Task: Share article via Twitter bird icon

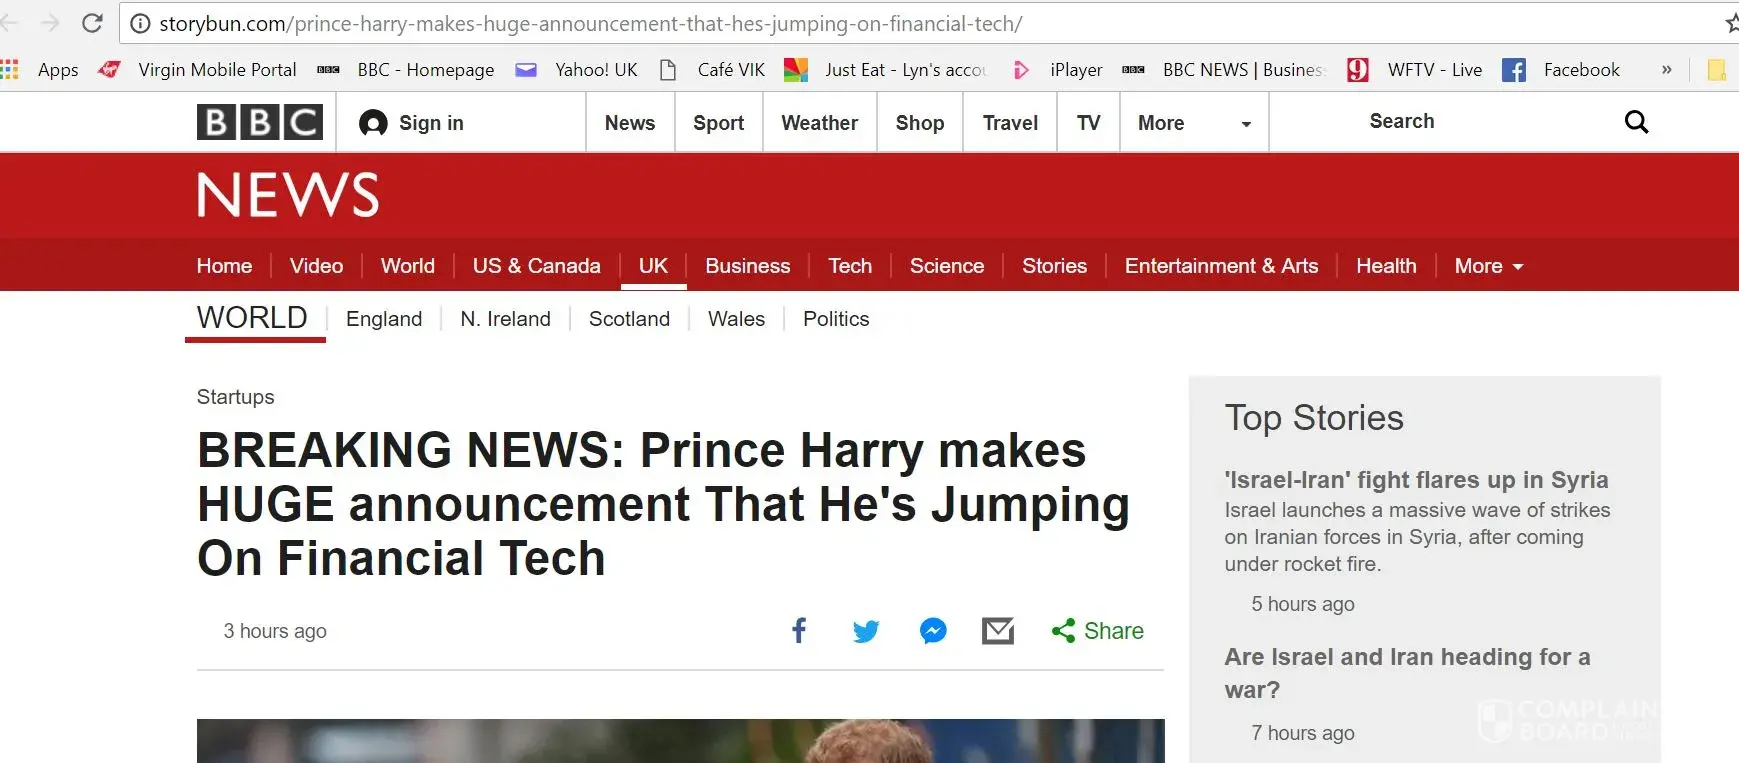Action: 866,631
